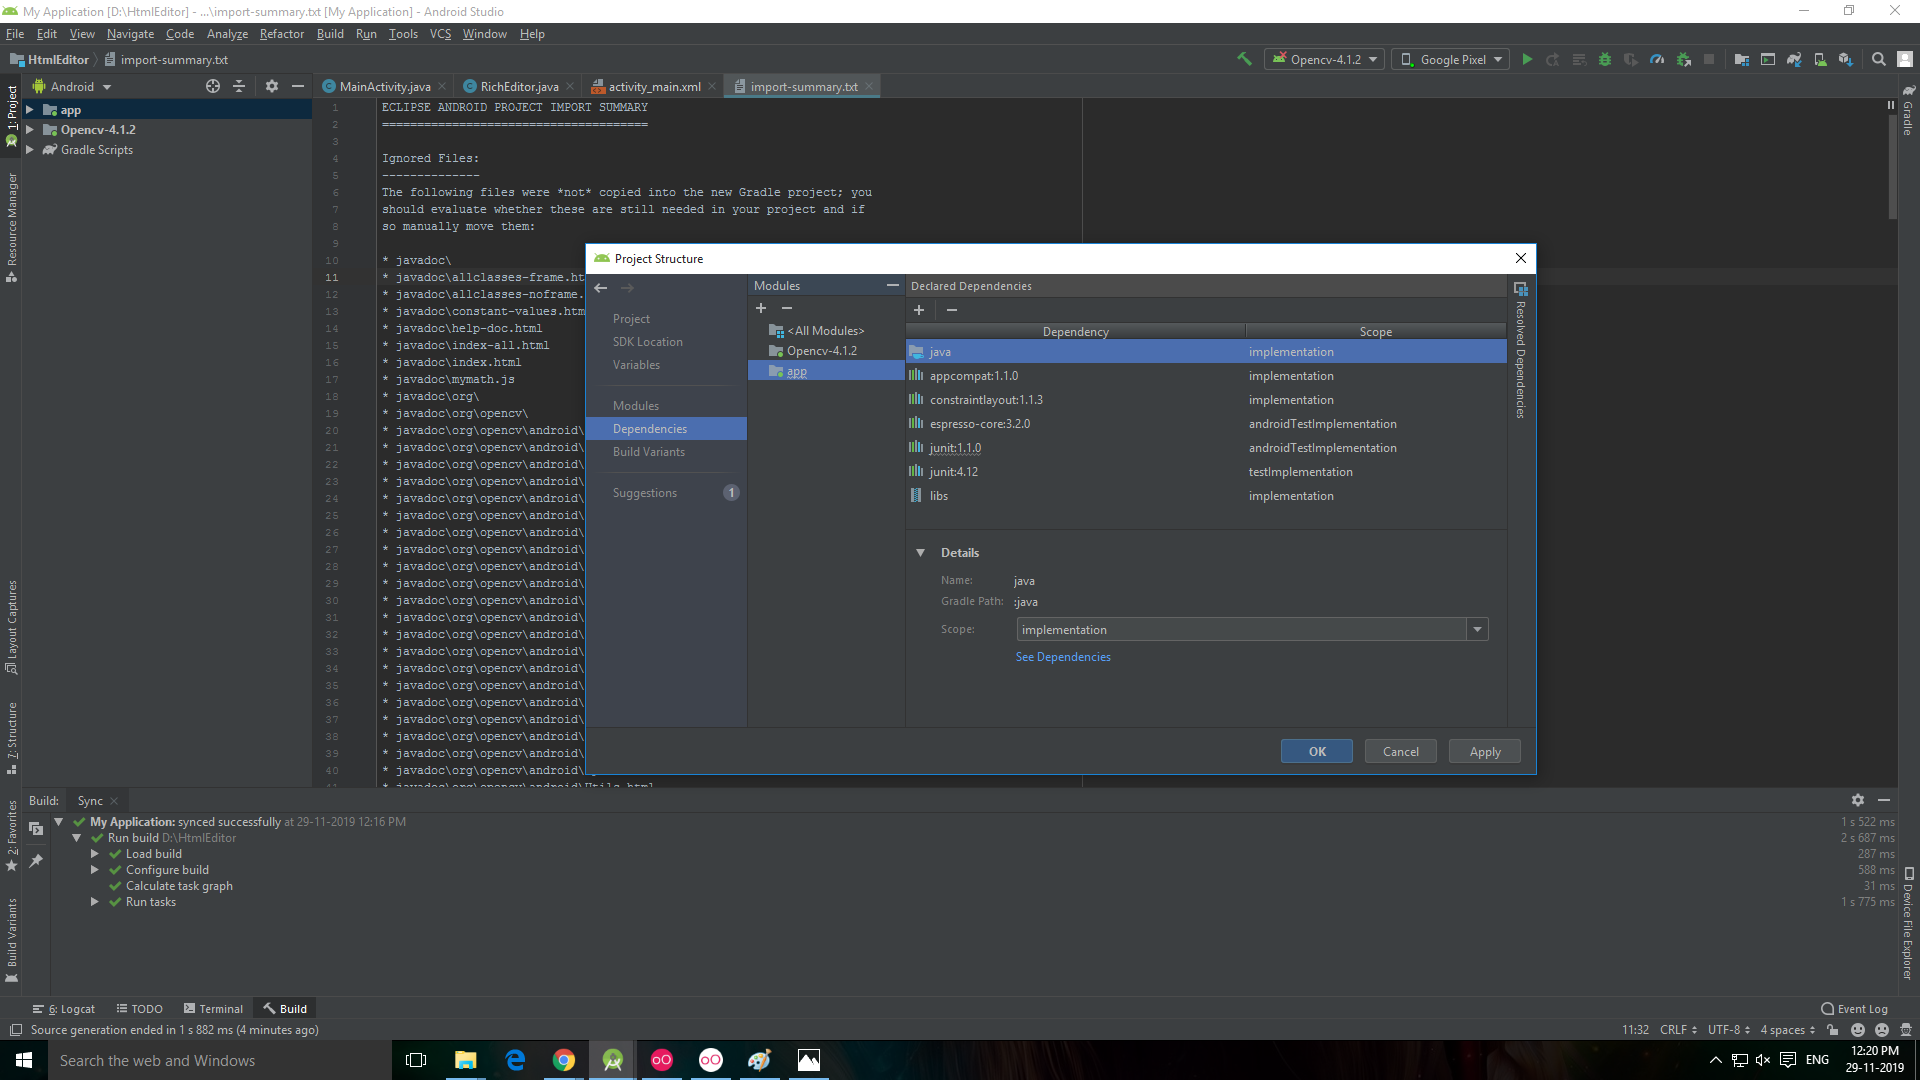Switch to activity_main.xml tab

[x=654, y=86]
